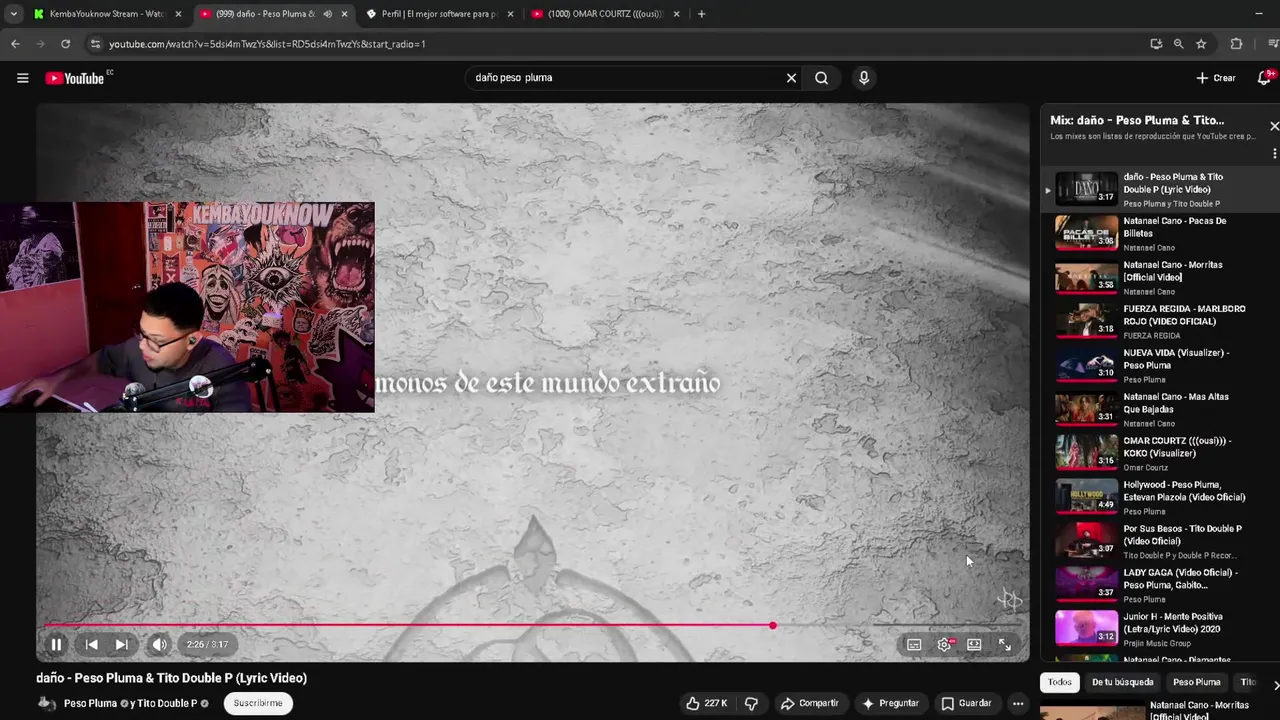Select LADY GAGA (Video Oficial) in the mix
The width and height of the screenshot is (1280, 720).
tap(1160, 586)
